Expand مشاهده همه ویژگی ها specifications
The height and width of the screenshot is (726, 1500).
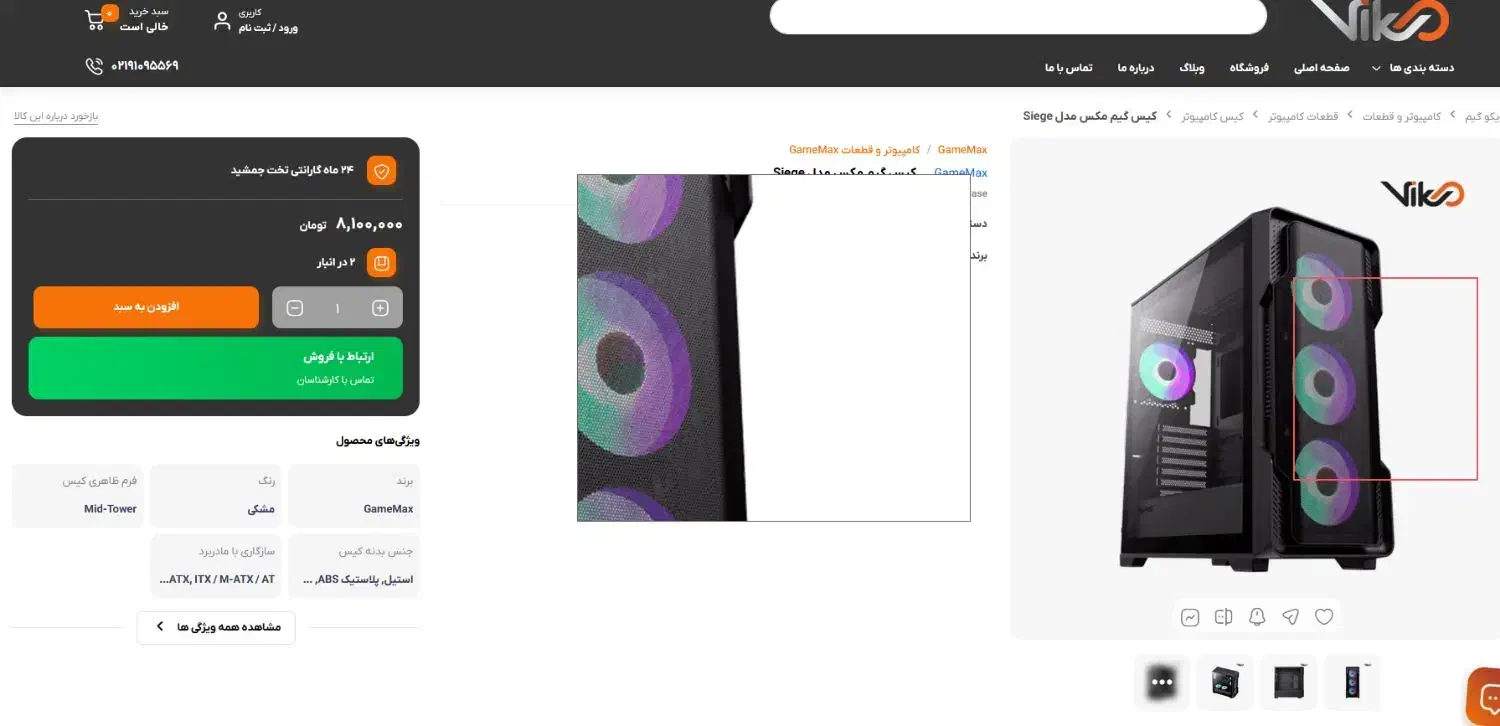pos(216,627)
